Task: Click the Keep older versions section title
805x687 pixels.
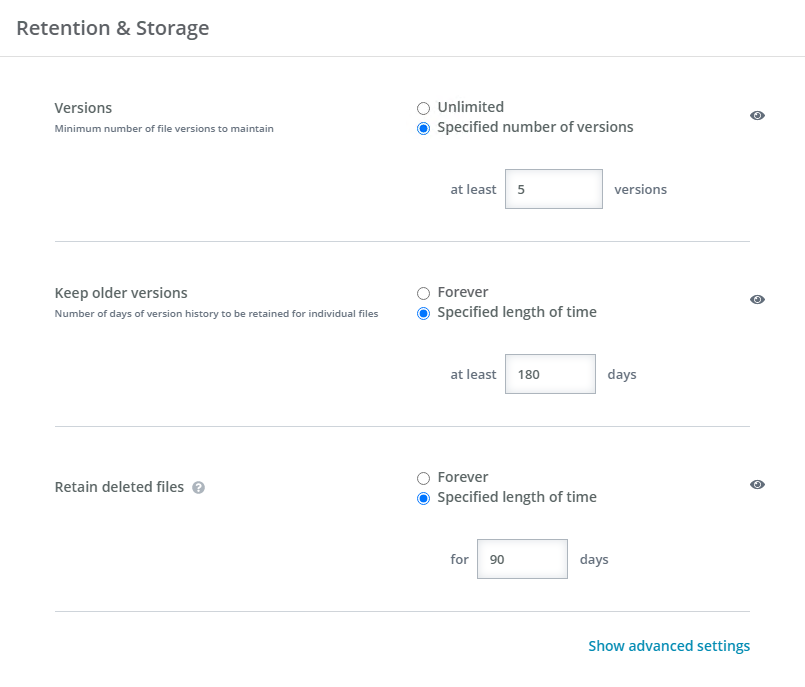Action: [121, 293]
